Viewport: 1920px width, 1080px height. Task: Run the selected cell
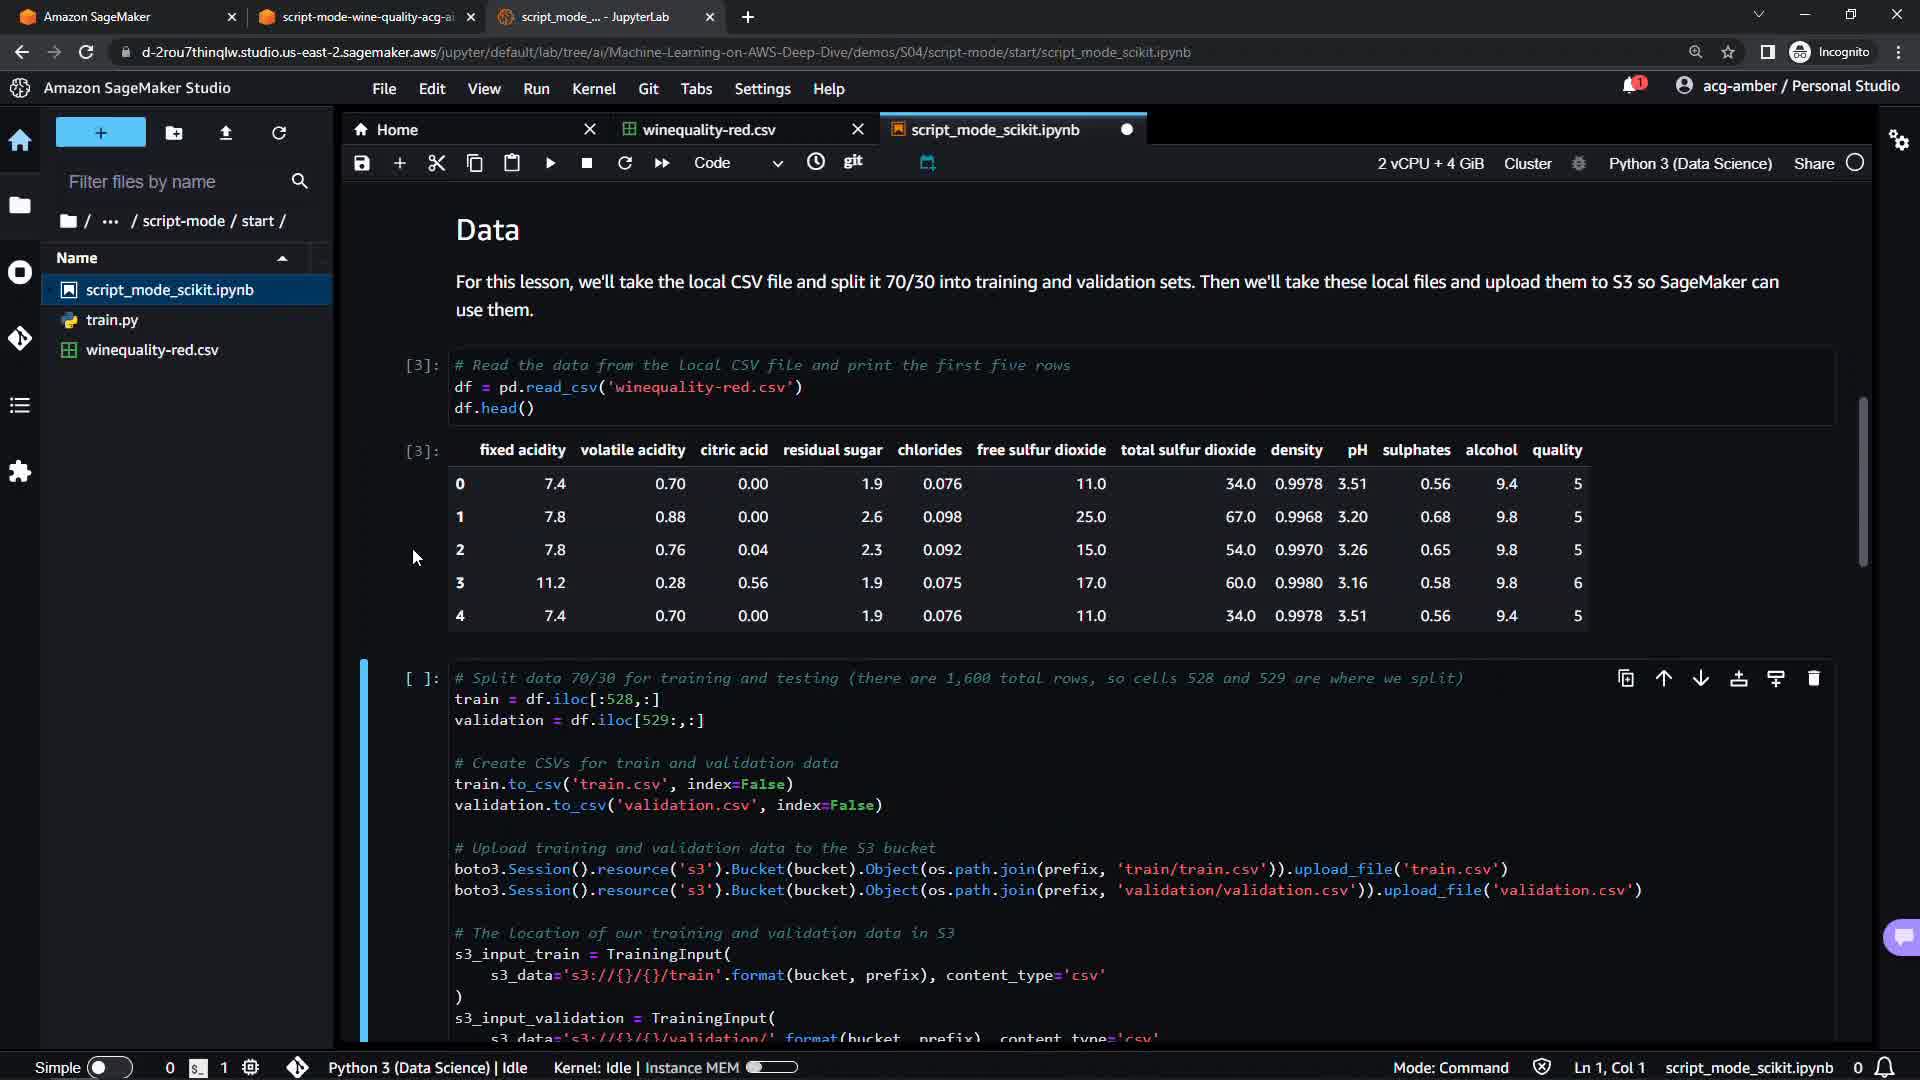[x=550, y=163]
